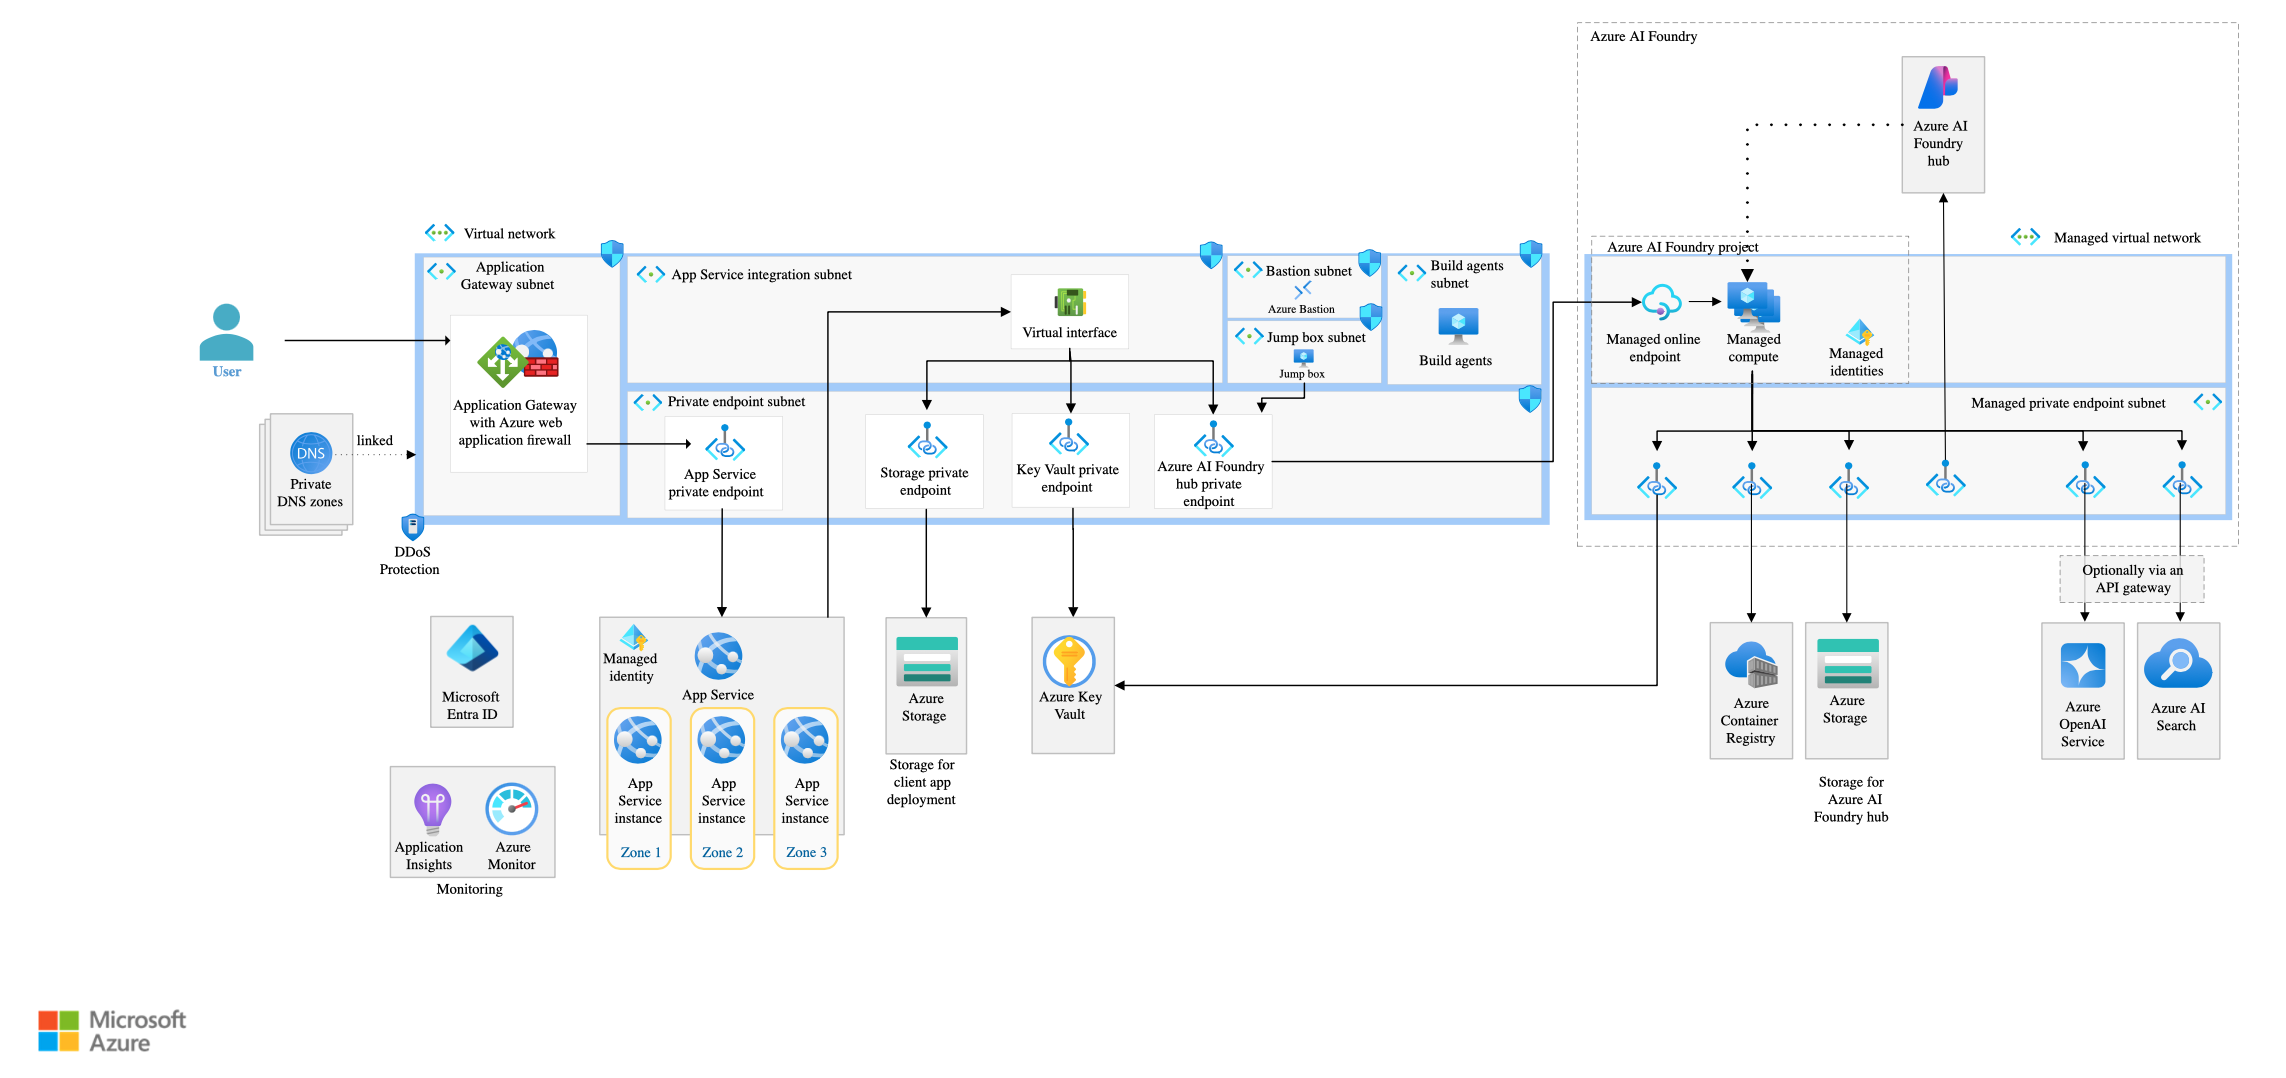Select the Private DNS zones icon
The image size is (2286, 1078).
[x=311, y=453]
